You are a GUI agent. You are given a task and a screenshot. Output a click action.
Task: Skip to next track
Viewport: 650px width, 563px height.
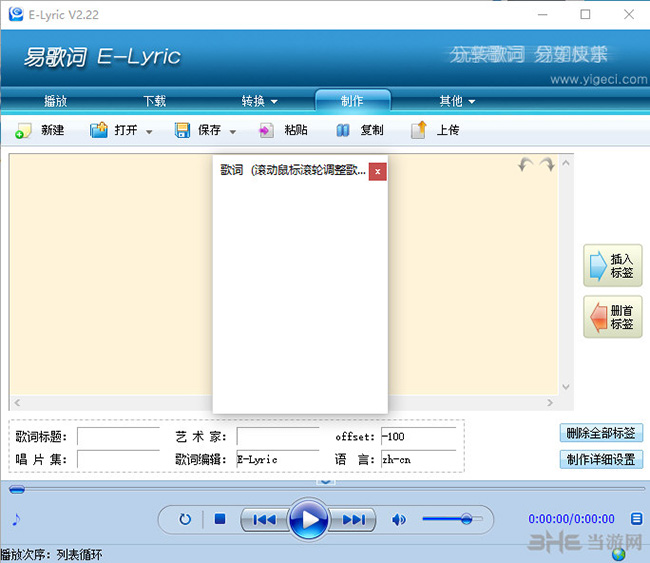click(354, 519)
